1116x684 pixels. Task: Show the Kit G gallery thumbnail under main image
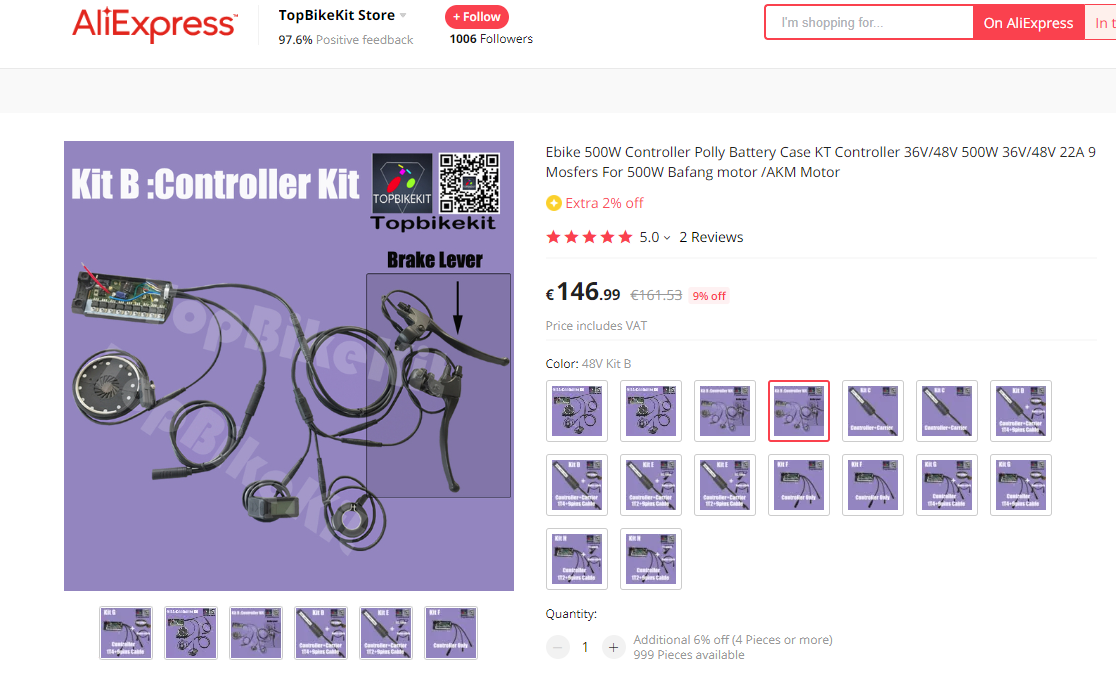tap(126, 633)
